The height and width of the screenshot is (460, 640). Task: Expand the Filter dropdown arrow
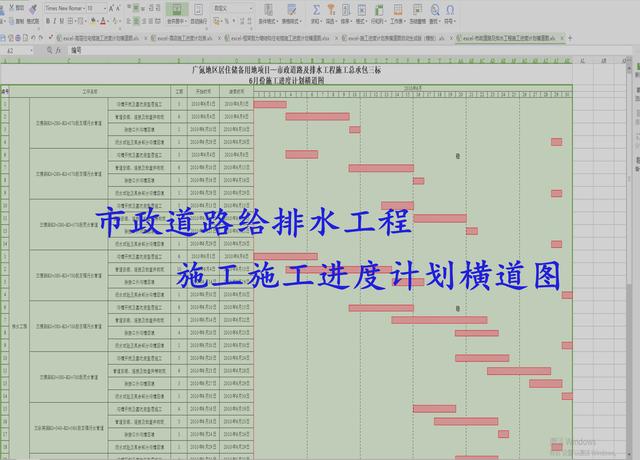point(337,21)
